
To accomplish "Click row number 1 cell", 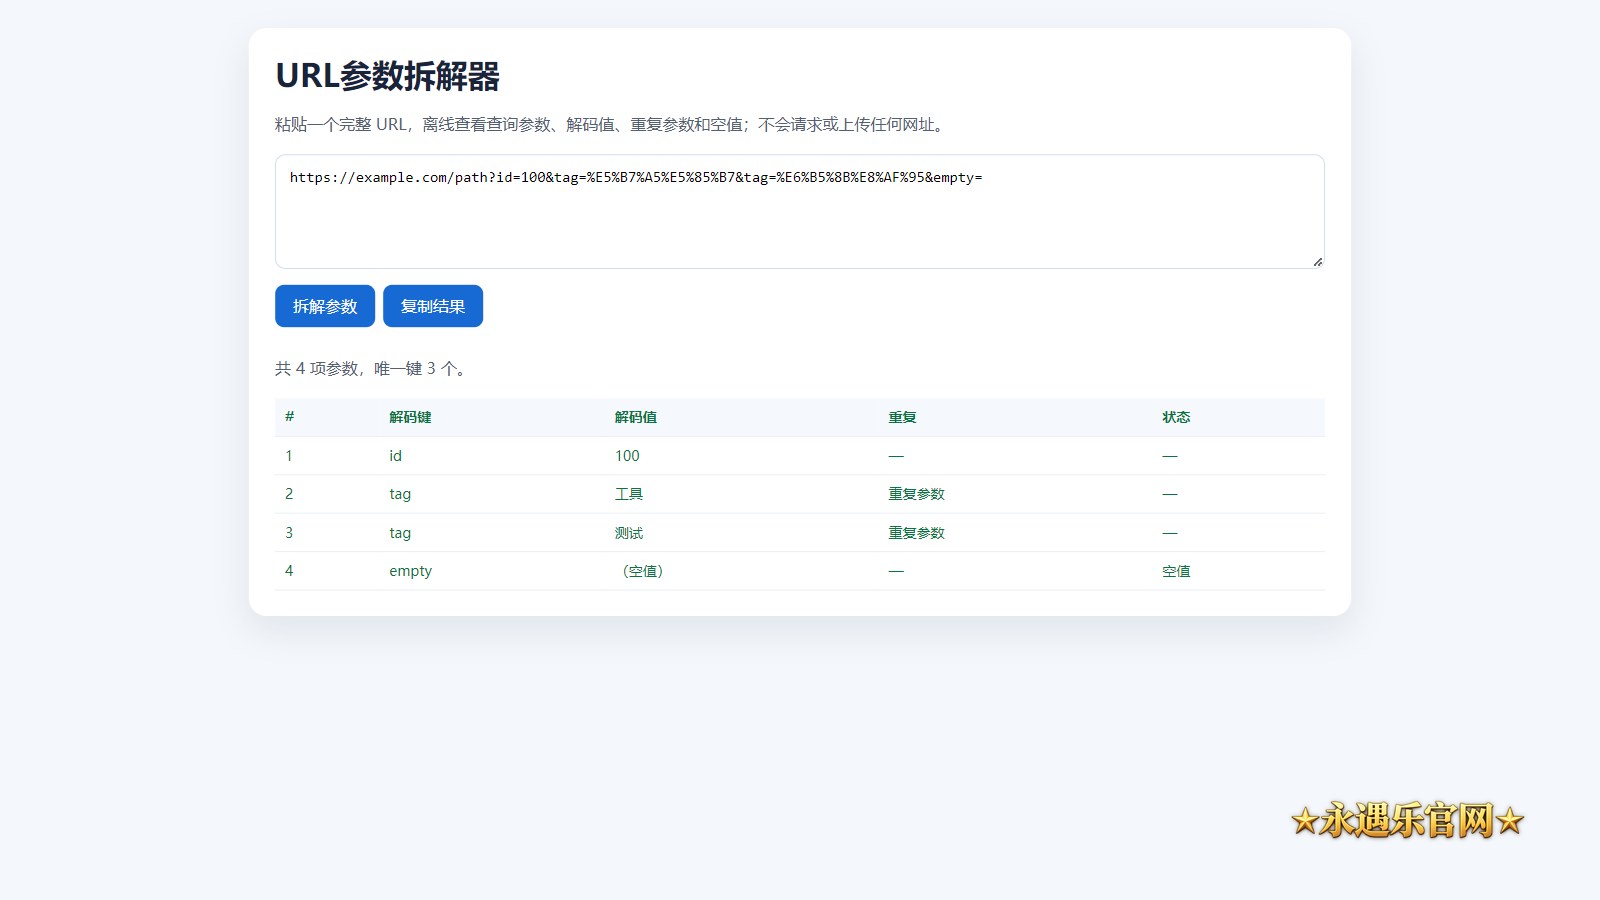I will (x=289, y=456).
